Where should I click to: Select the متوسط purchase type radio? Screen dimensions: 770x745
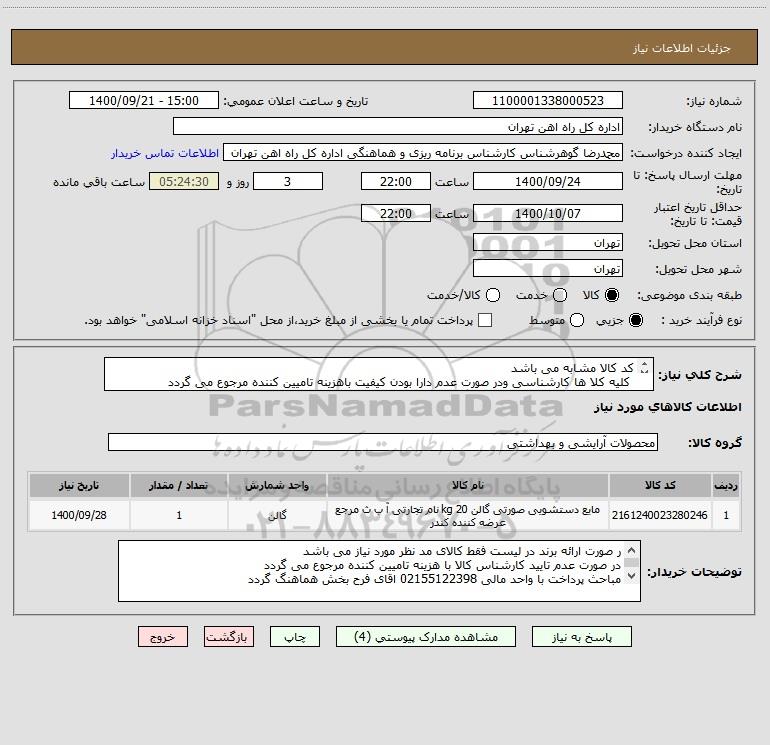[x=577, y=321]
